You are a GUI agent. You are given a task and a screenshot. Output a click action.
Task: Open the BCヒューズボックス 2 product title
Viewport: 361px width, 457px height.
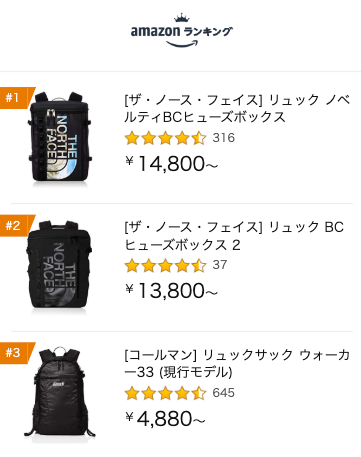234,236
